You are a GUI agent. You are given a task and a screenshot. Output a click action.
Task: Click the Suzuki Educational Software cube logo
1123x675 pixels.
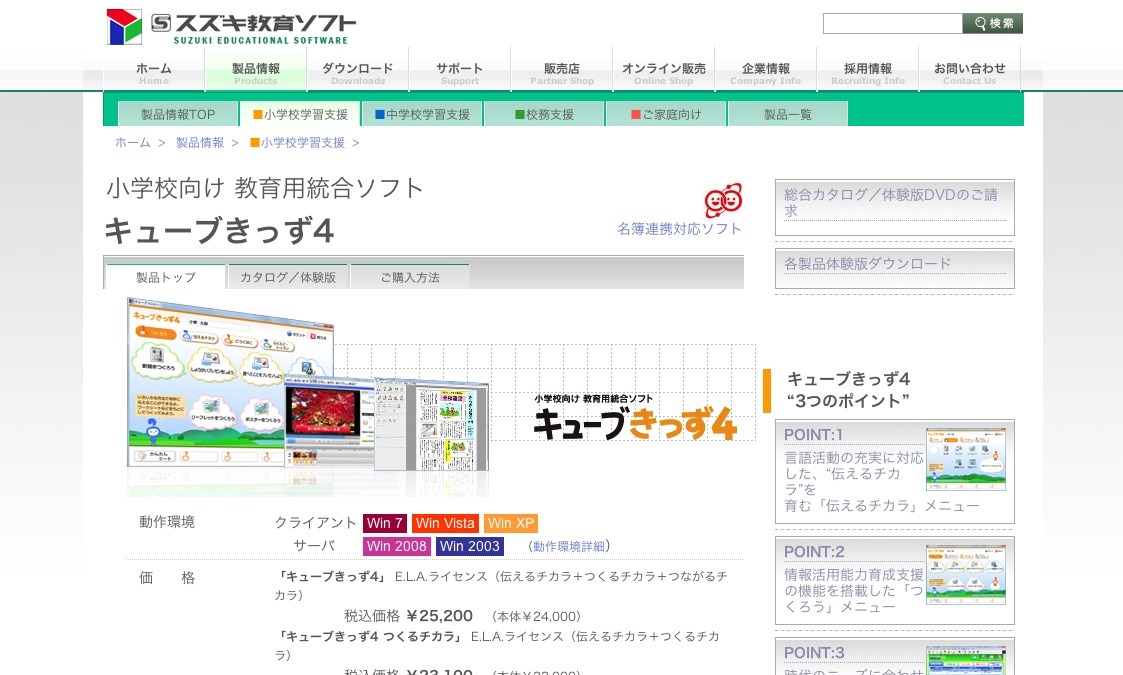coord(124,27)
